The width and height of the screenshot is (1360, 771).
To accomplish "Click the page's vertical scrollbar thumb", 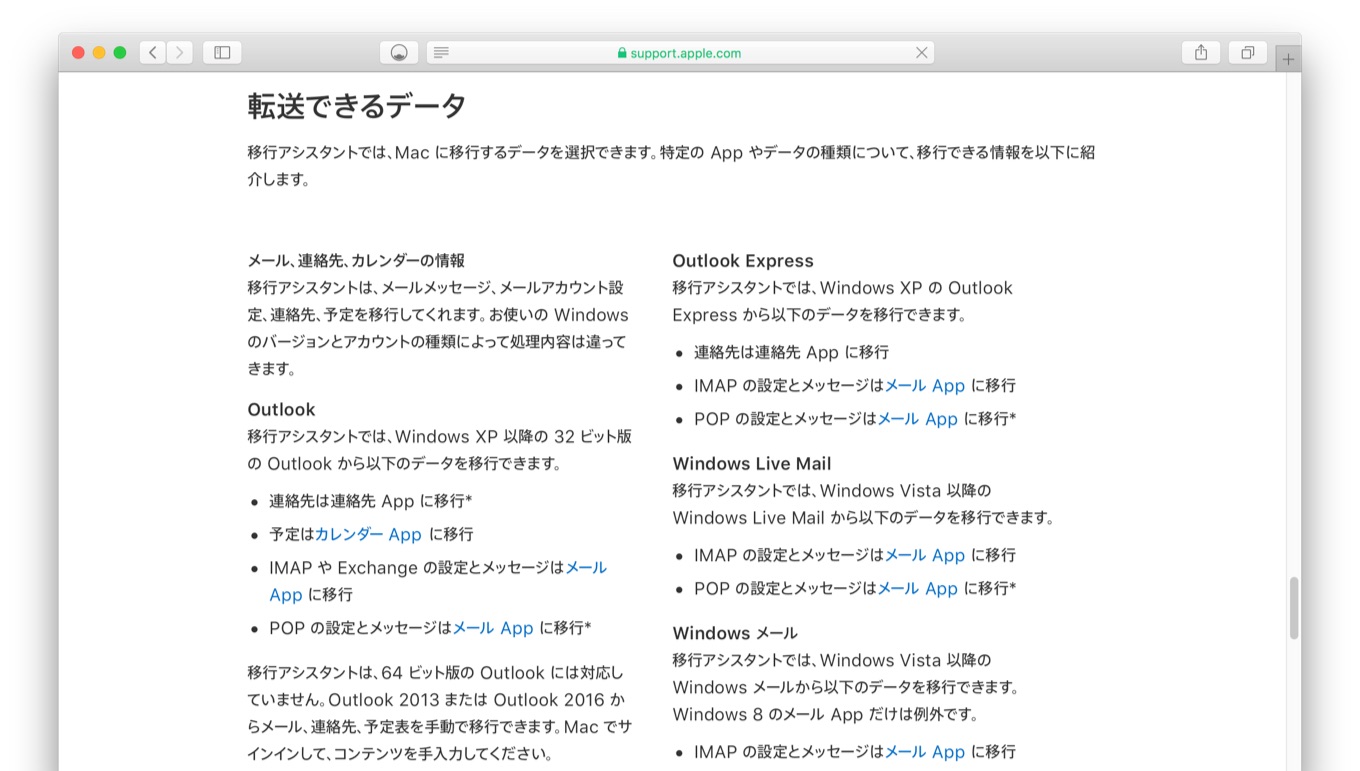I will tap(1293, 607).
